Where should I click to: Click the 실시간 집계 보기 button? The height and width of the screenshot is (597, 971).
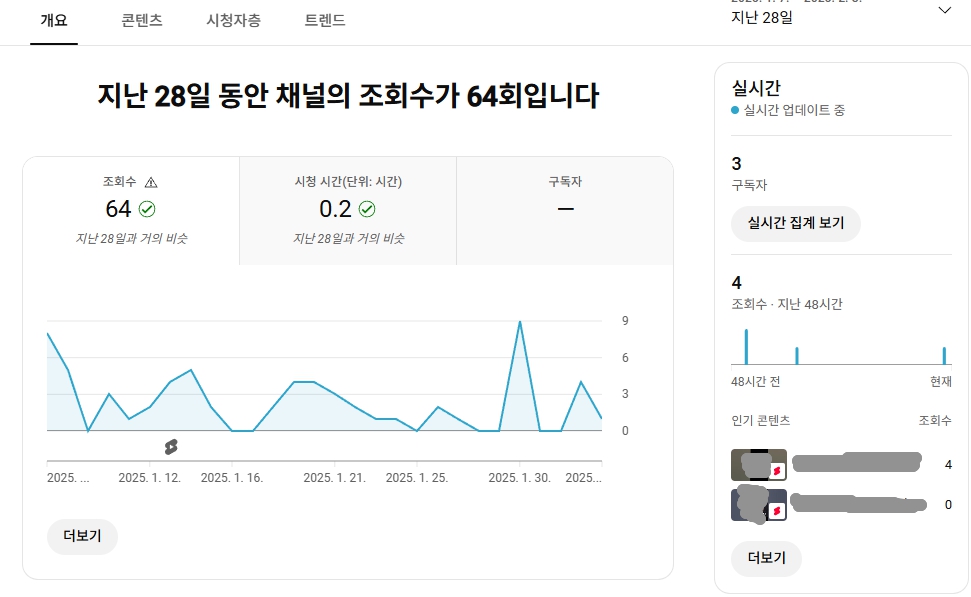click(796, 224)
